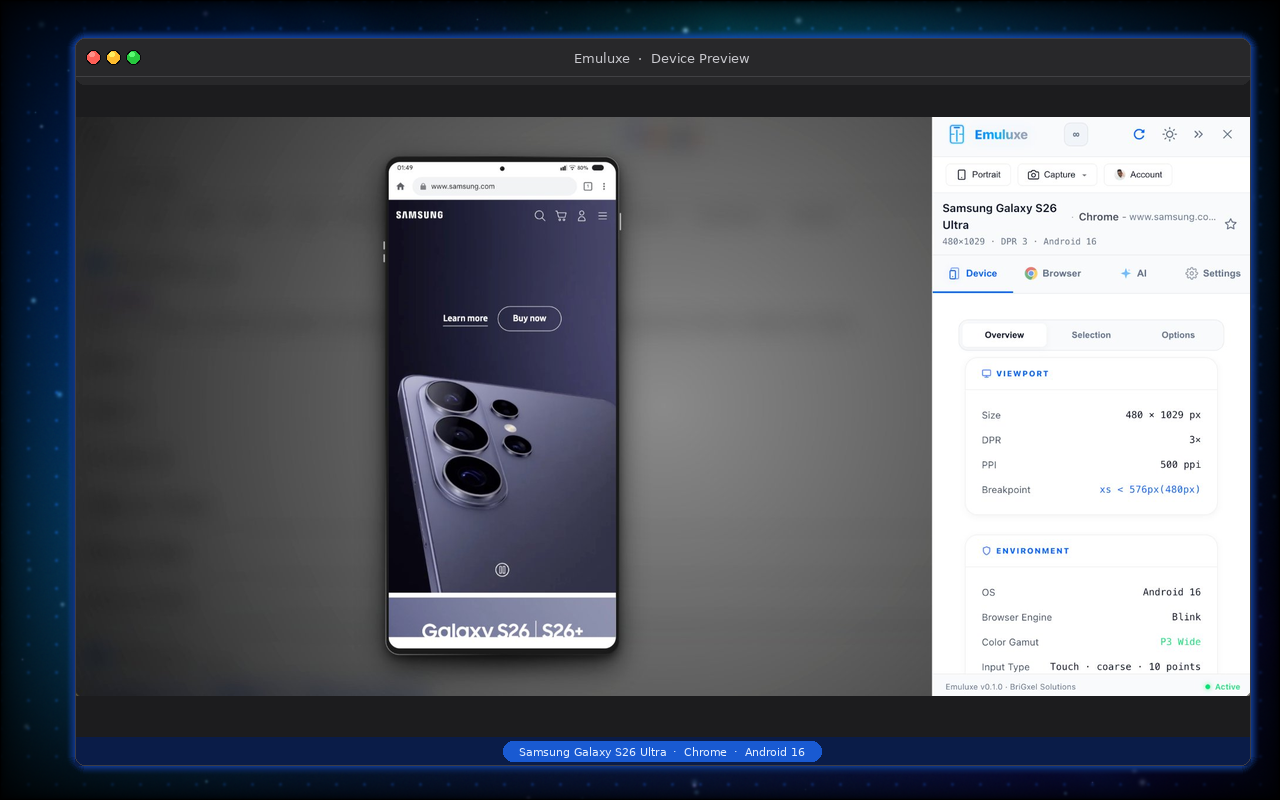The width and height of the screenshot is (1280, 800).
Task: Click the "Touch · coarse · 10 points" value
Action: 1125,667
